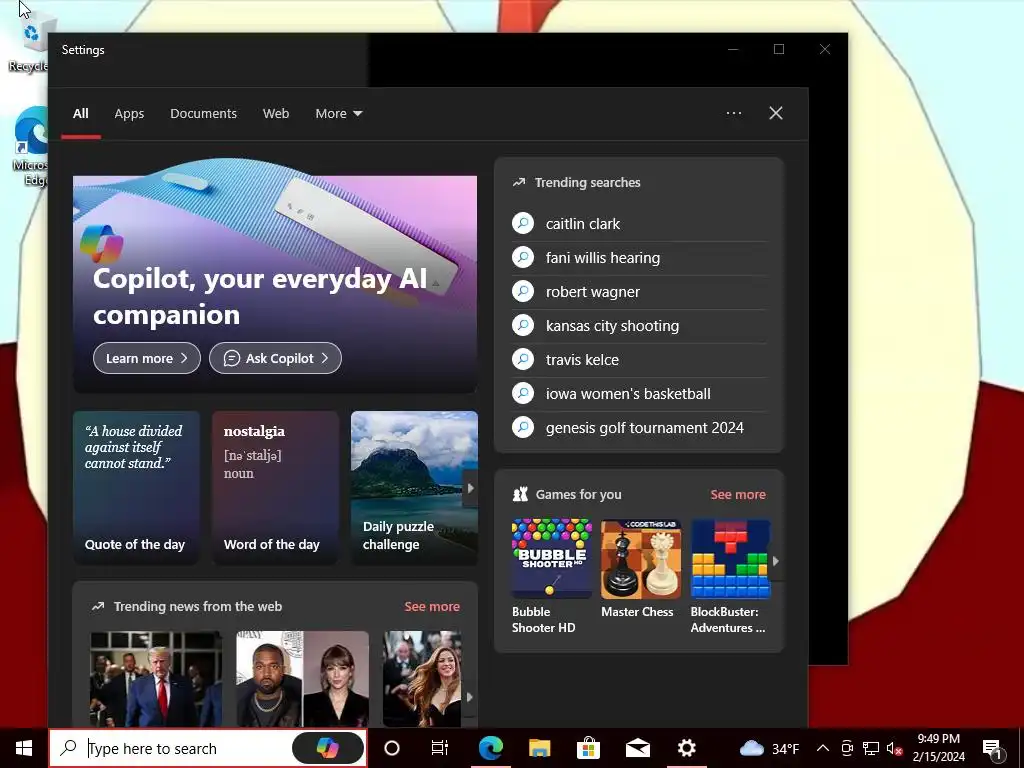
Task: Open the Word of the day card
Action: [x=275, y=487]
